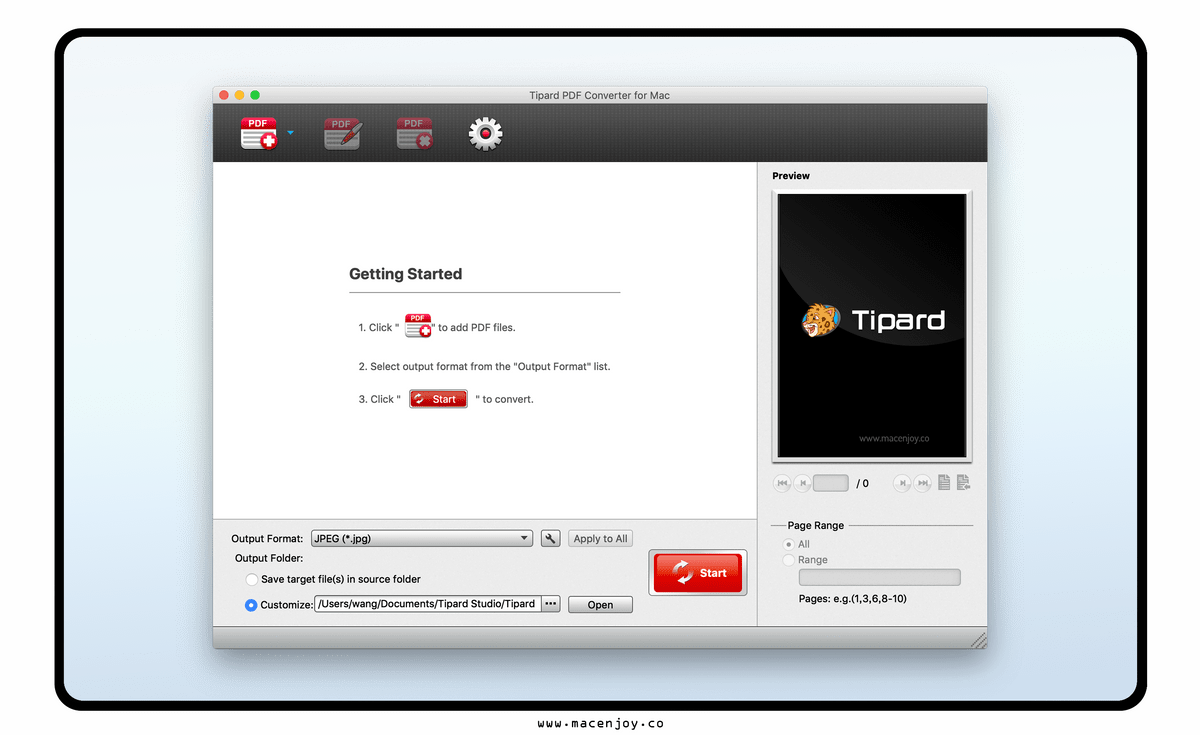Viewport: 1200px width, 735px height.
Task: Open the Output Format JPEG dropdown
Action: (422, 538)
